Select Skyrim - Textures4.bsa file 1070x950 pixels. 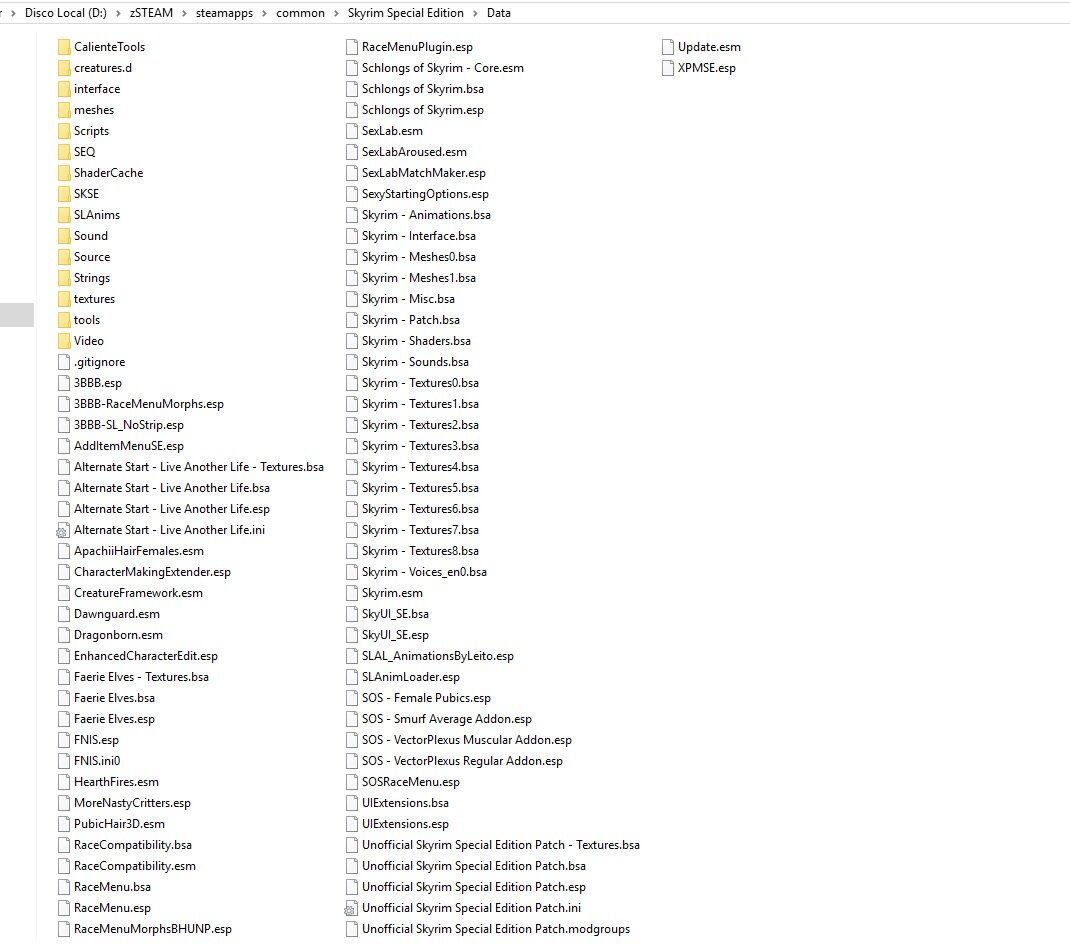420,467
